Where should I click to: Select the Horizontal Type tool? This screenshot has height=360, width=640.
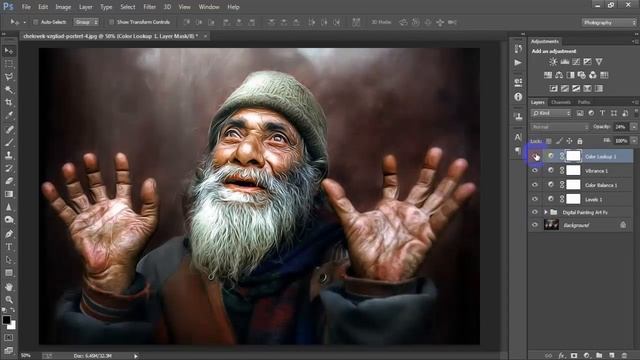point(9,247)
